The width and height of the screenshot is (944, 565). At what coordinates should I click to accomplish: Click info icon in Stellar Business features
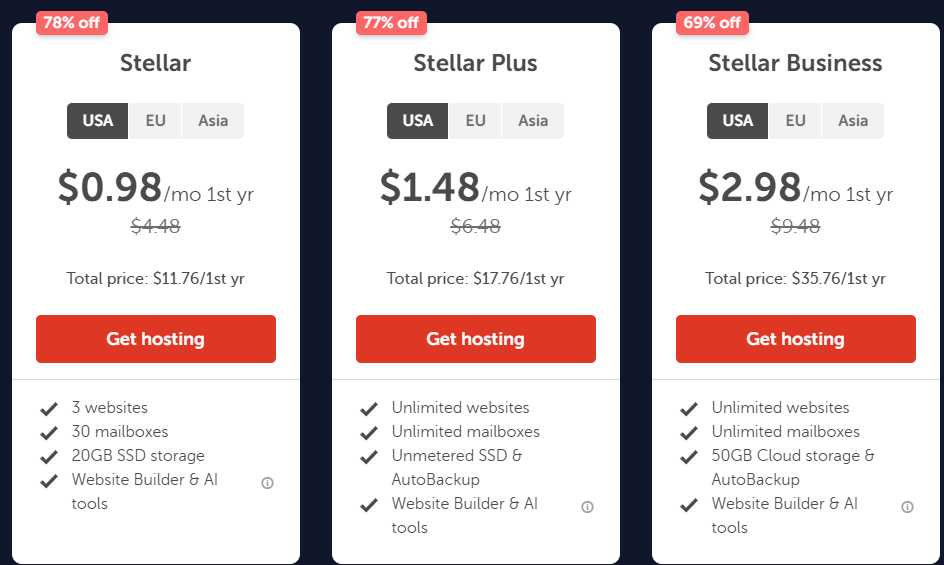click(x=907, y=507)
